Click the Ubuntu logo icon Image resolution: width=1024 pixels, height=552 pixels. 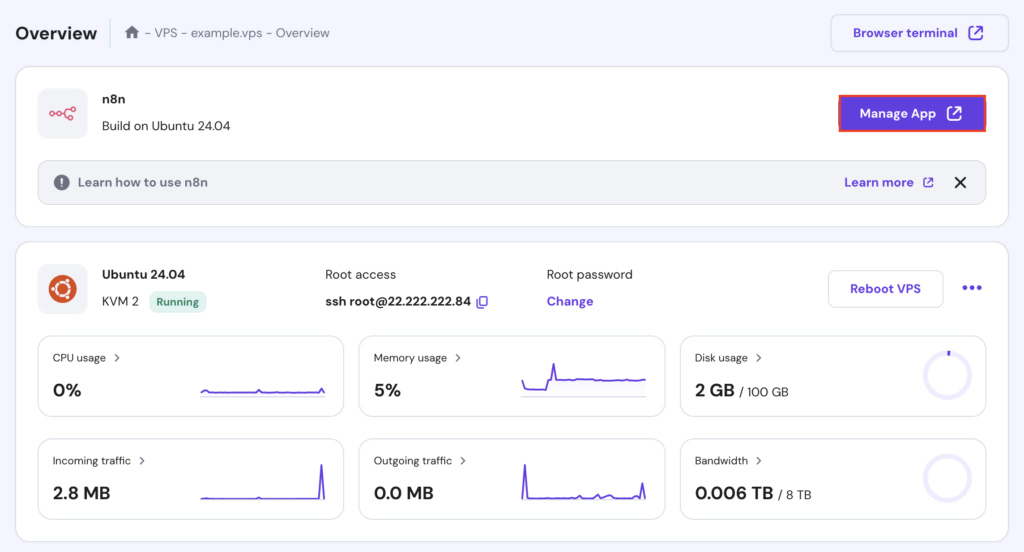coord(62,289)
